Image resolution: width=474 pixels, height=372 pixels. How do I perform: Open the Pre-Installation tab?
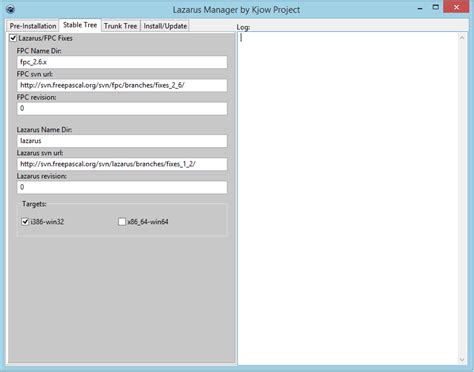tap(33, 26)
